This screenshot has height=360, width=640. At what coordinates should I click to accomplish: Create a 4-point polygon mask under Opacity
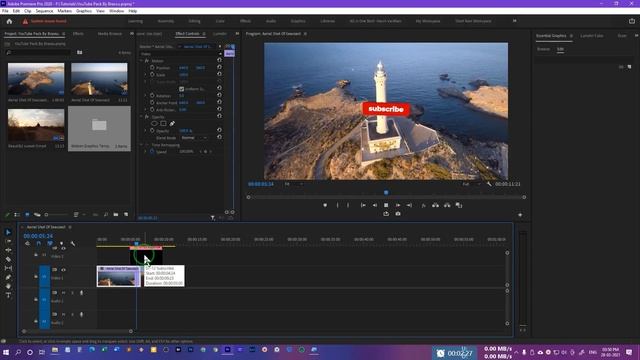pos(163,123)
